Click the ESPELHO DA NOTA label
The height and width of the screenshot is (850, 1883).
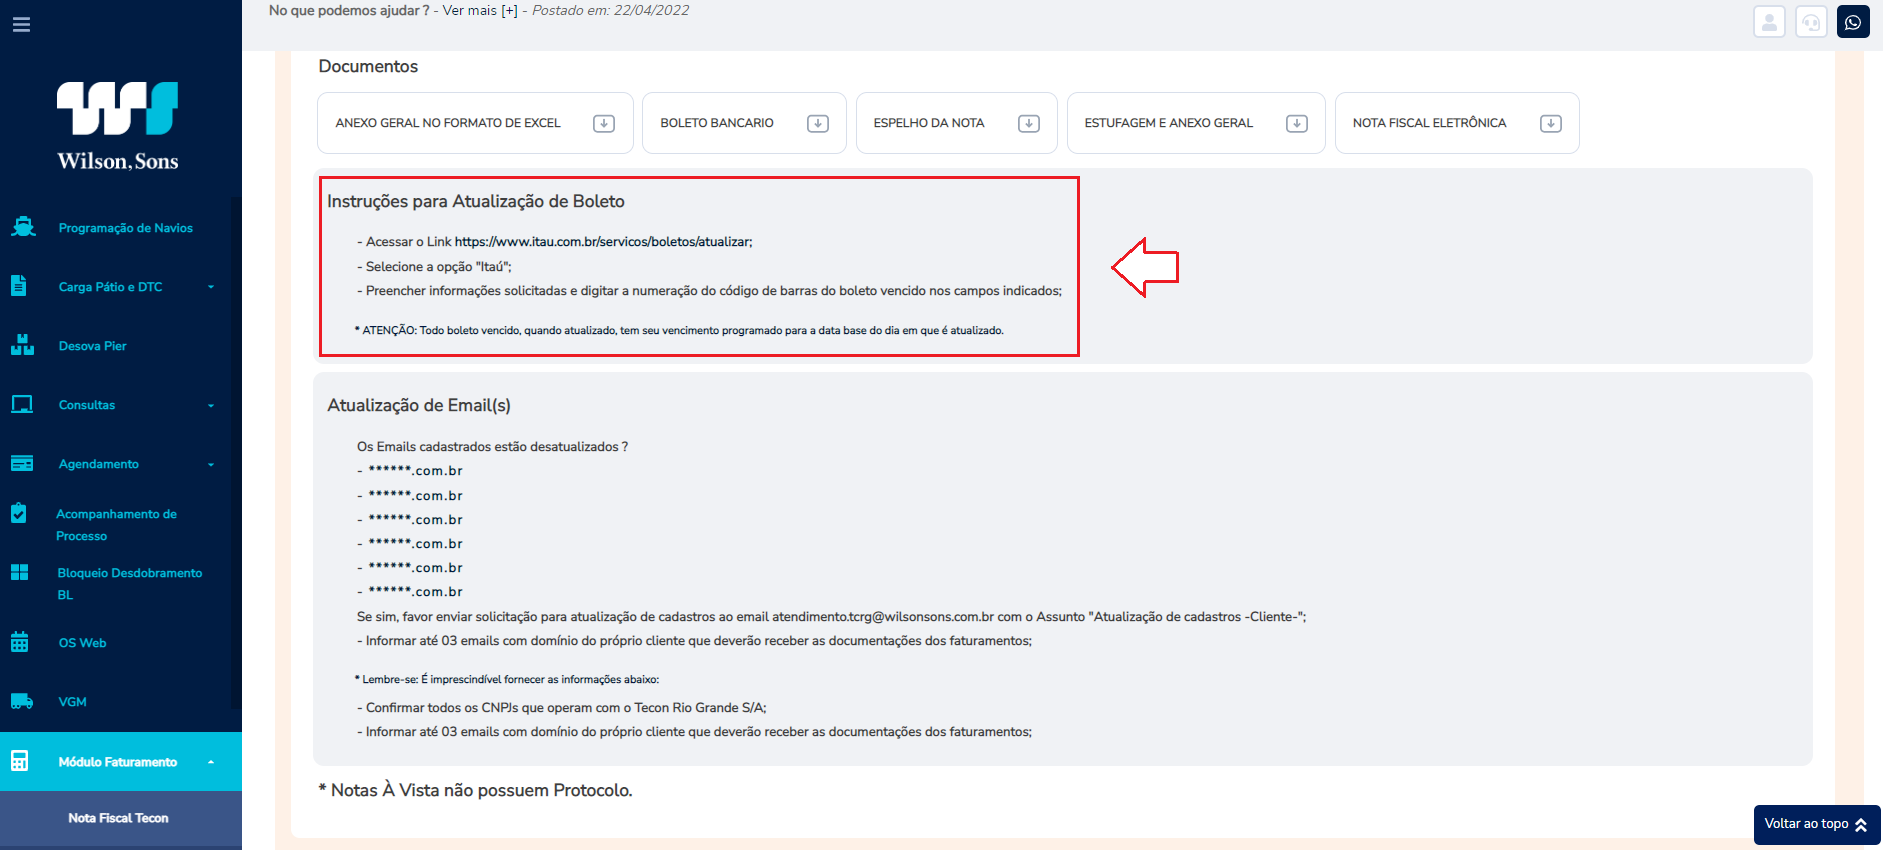tap(929, 123)
